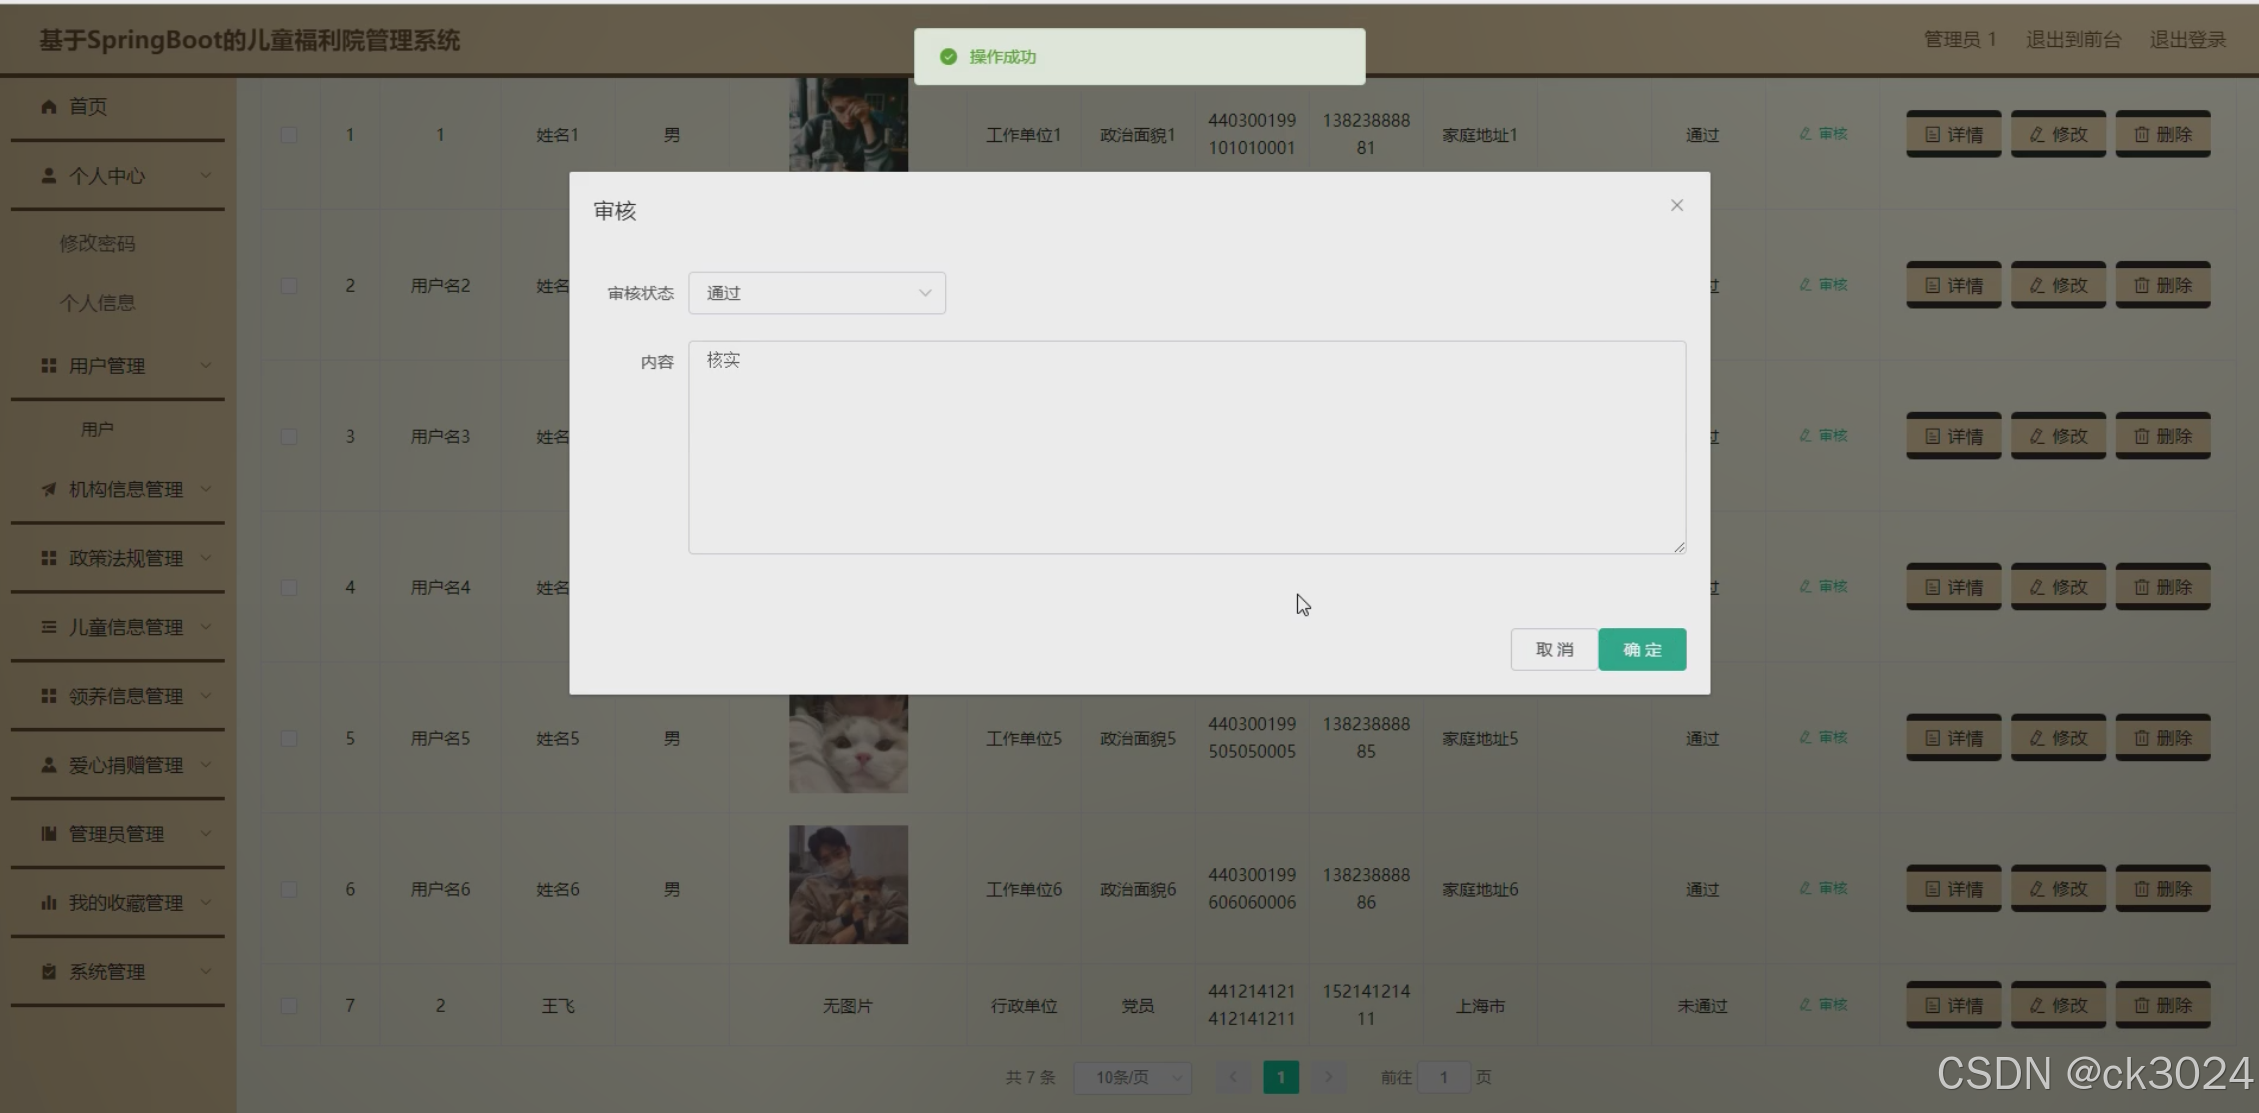Click into the 内容 text area
Viewport: 2259px width, 1113px height.
1186,447
